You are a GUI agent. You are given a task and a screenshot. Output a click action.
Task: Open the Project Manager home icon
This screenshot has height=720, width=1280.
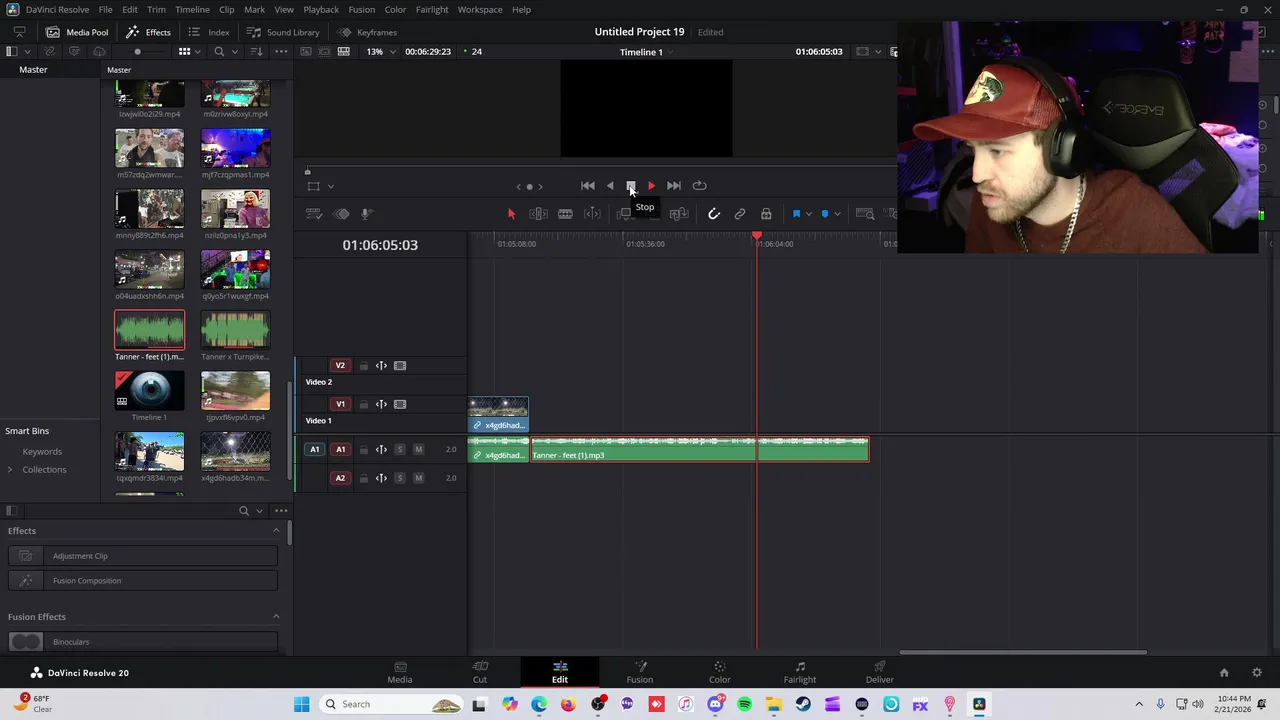pyautogui.click(x=1224, y=673)
